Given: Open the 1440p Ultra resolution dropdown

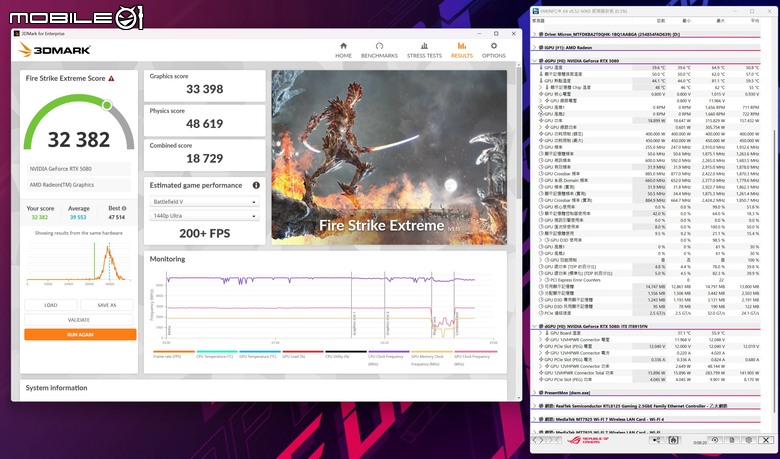Looking at the screenshot, I should pyautogui.click(x=204, y=216).
